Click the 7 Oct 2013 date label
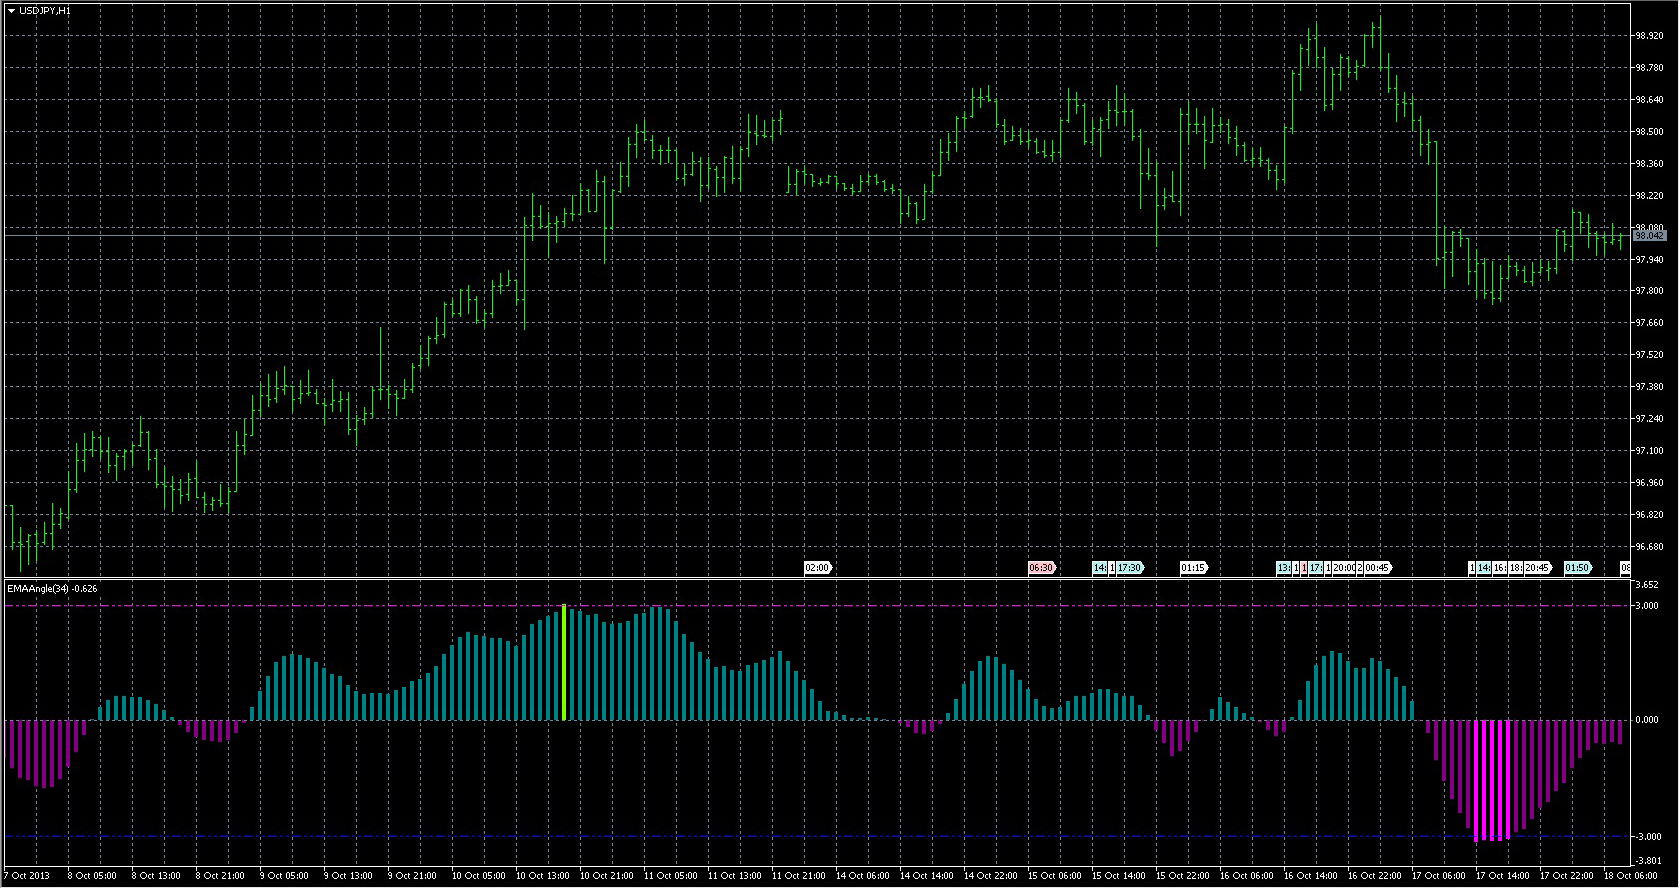The width and height of the screenshot is (1680, 888). click(x=27, y=876)
